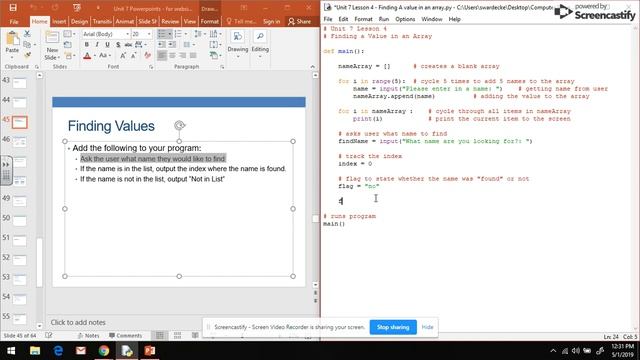Toggle left text alignment

pyautogui.click(x=162, y=56)
